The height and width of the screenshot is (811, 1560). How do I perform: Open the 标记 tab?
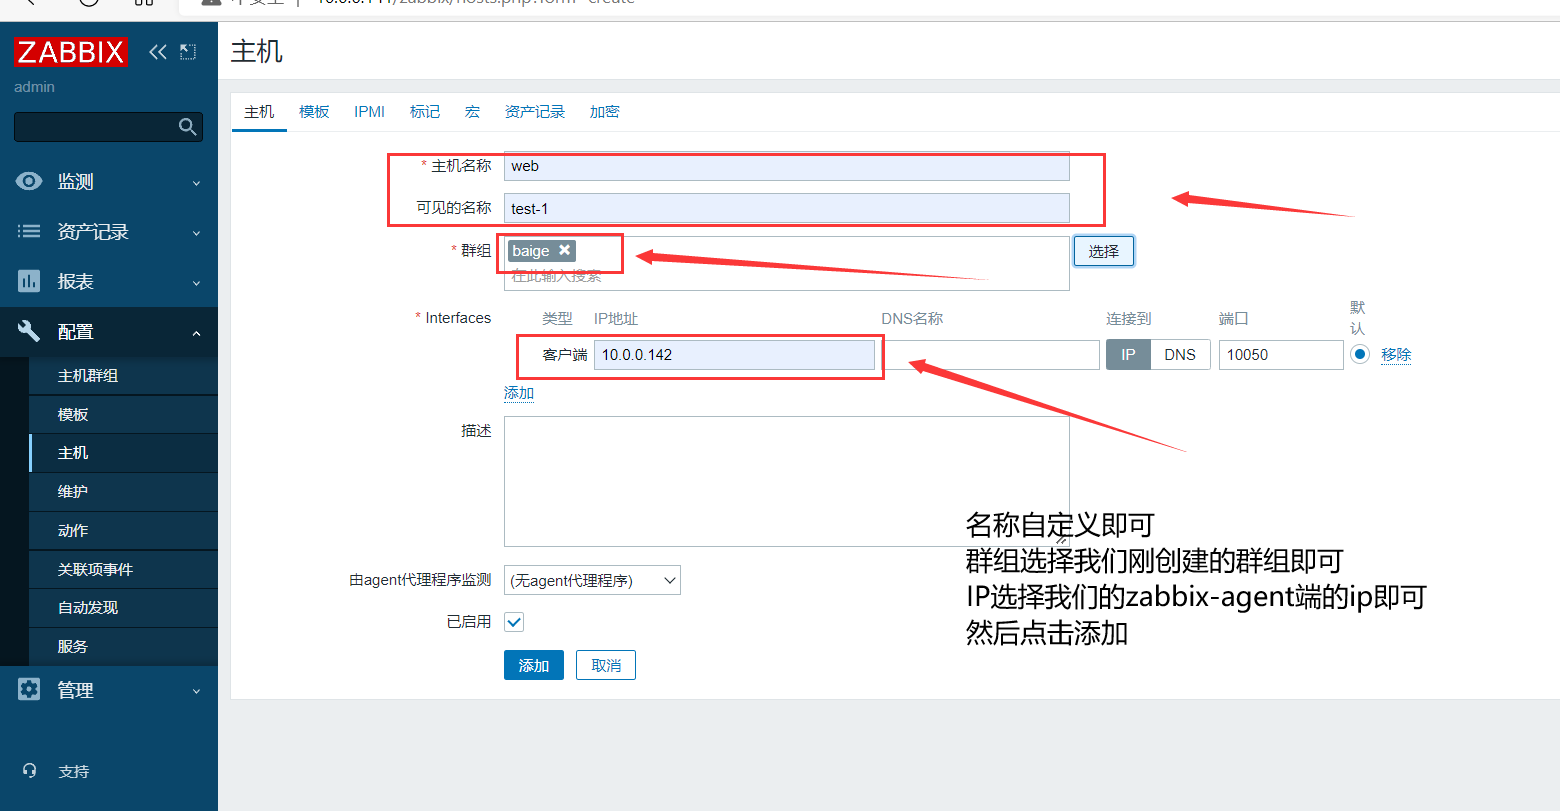425,112
